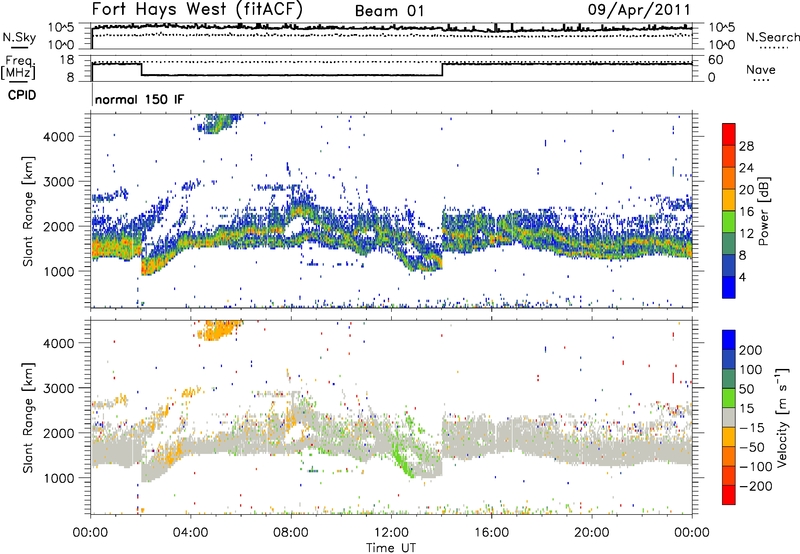The height and width of the screenshot is (554, 800).
Task: Pick the dark green 8–12 dB Power swatch
Action: [x=729, y=244]
